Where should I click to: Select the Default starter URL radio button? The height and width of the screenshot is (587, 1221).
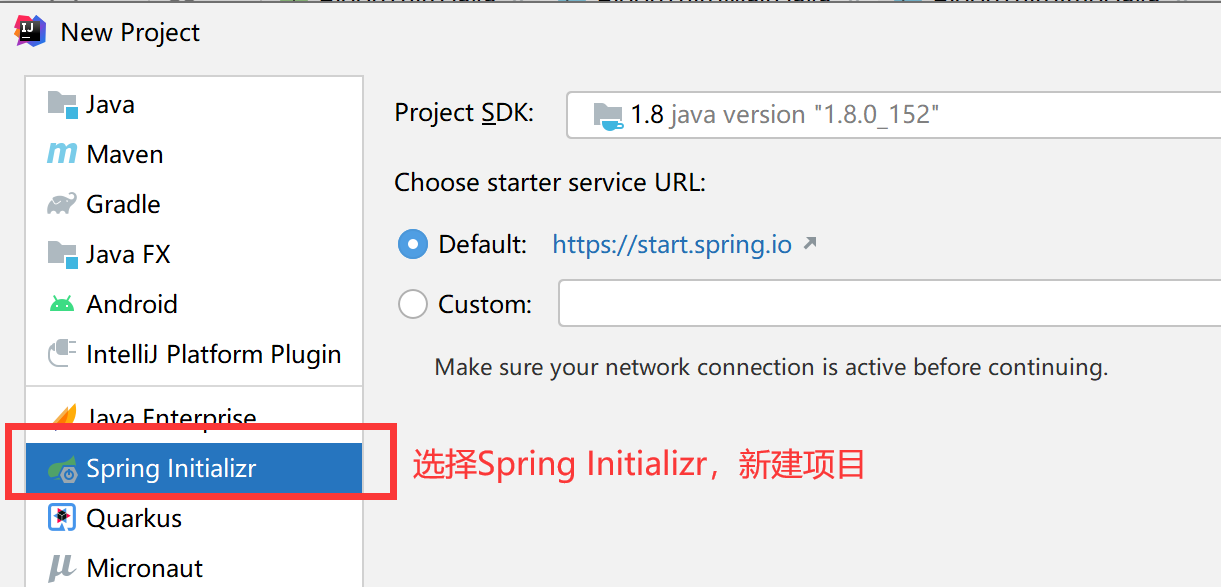click(413, 244)
